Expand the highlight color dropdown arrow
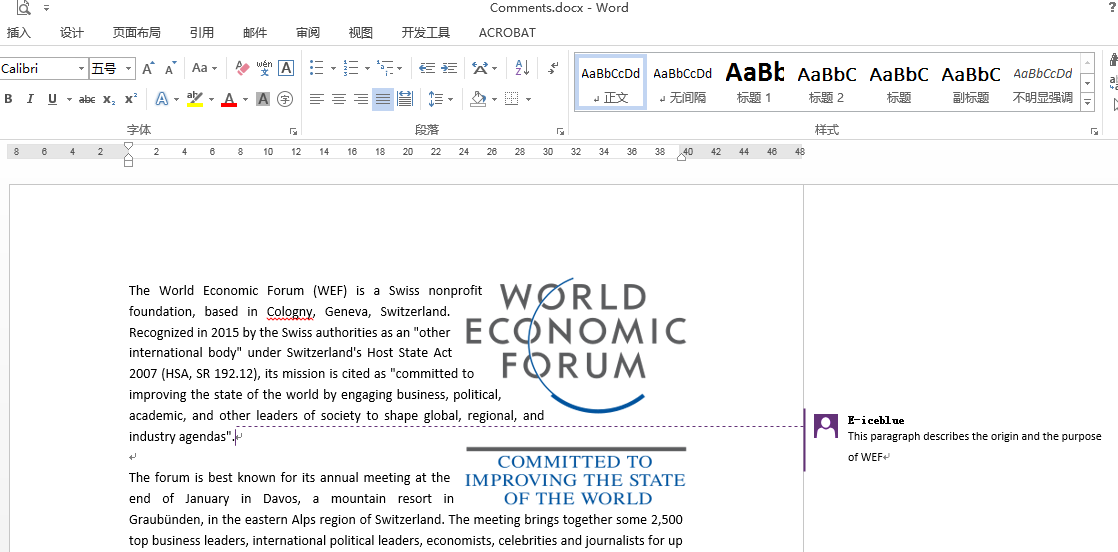This screenshot has width=1118, height=552. pyautogui.click(x=211, y=99)
